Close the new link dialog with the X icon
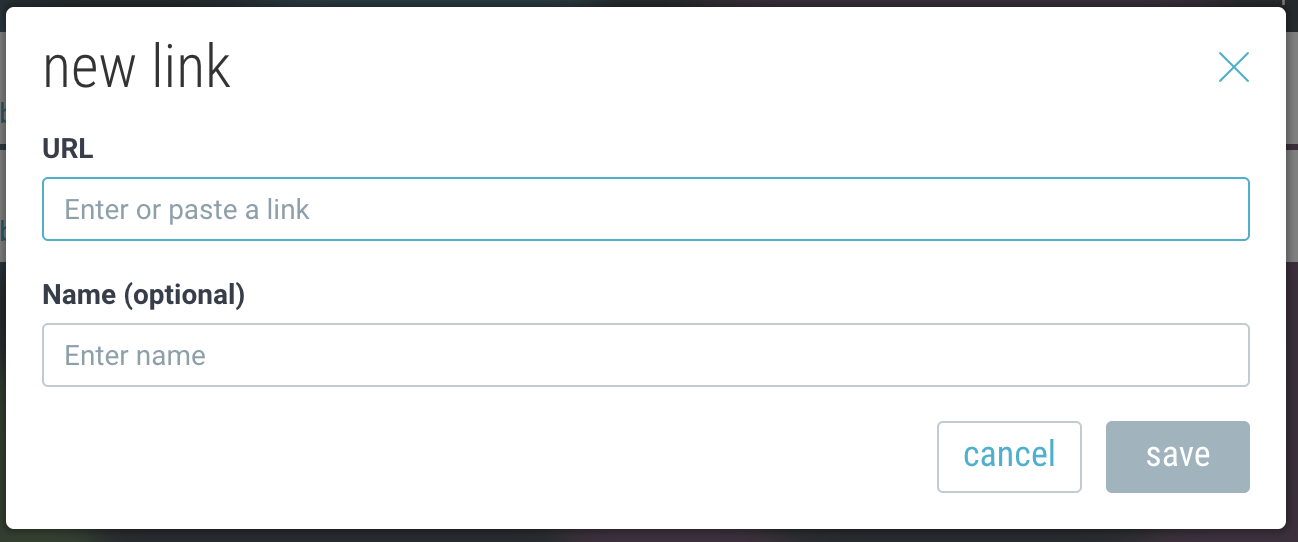1298x542 pixels. point(1233,67)
